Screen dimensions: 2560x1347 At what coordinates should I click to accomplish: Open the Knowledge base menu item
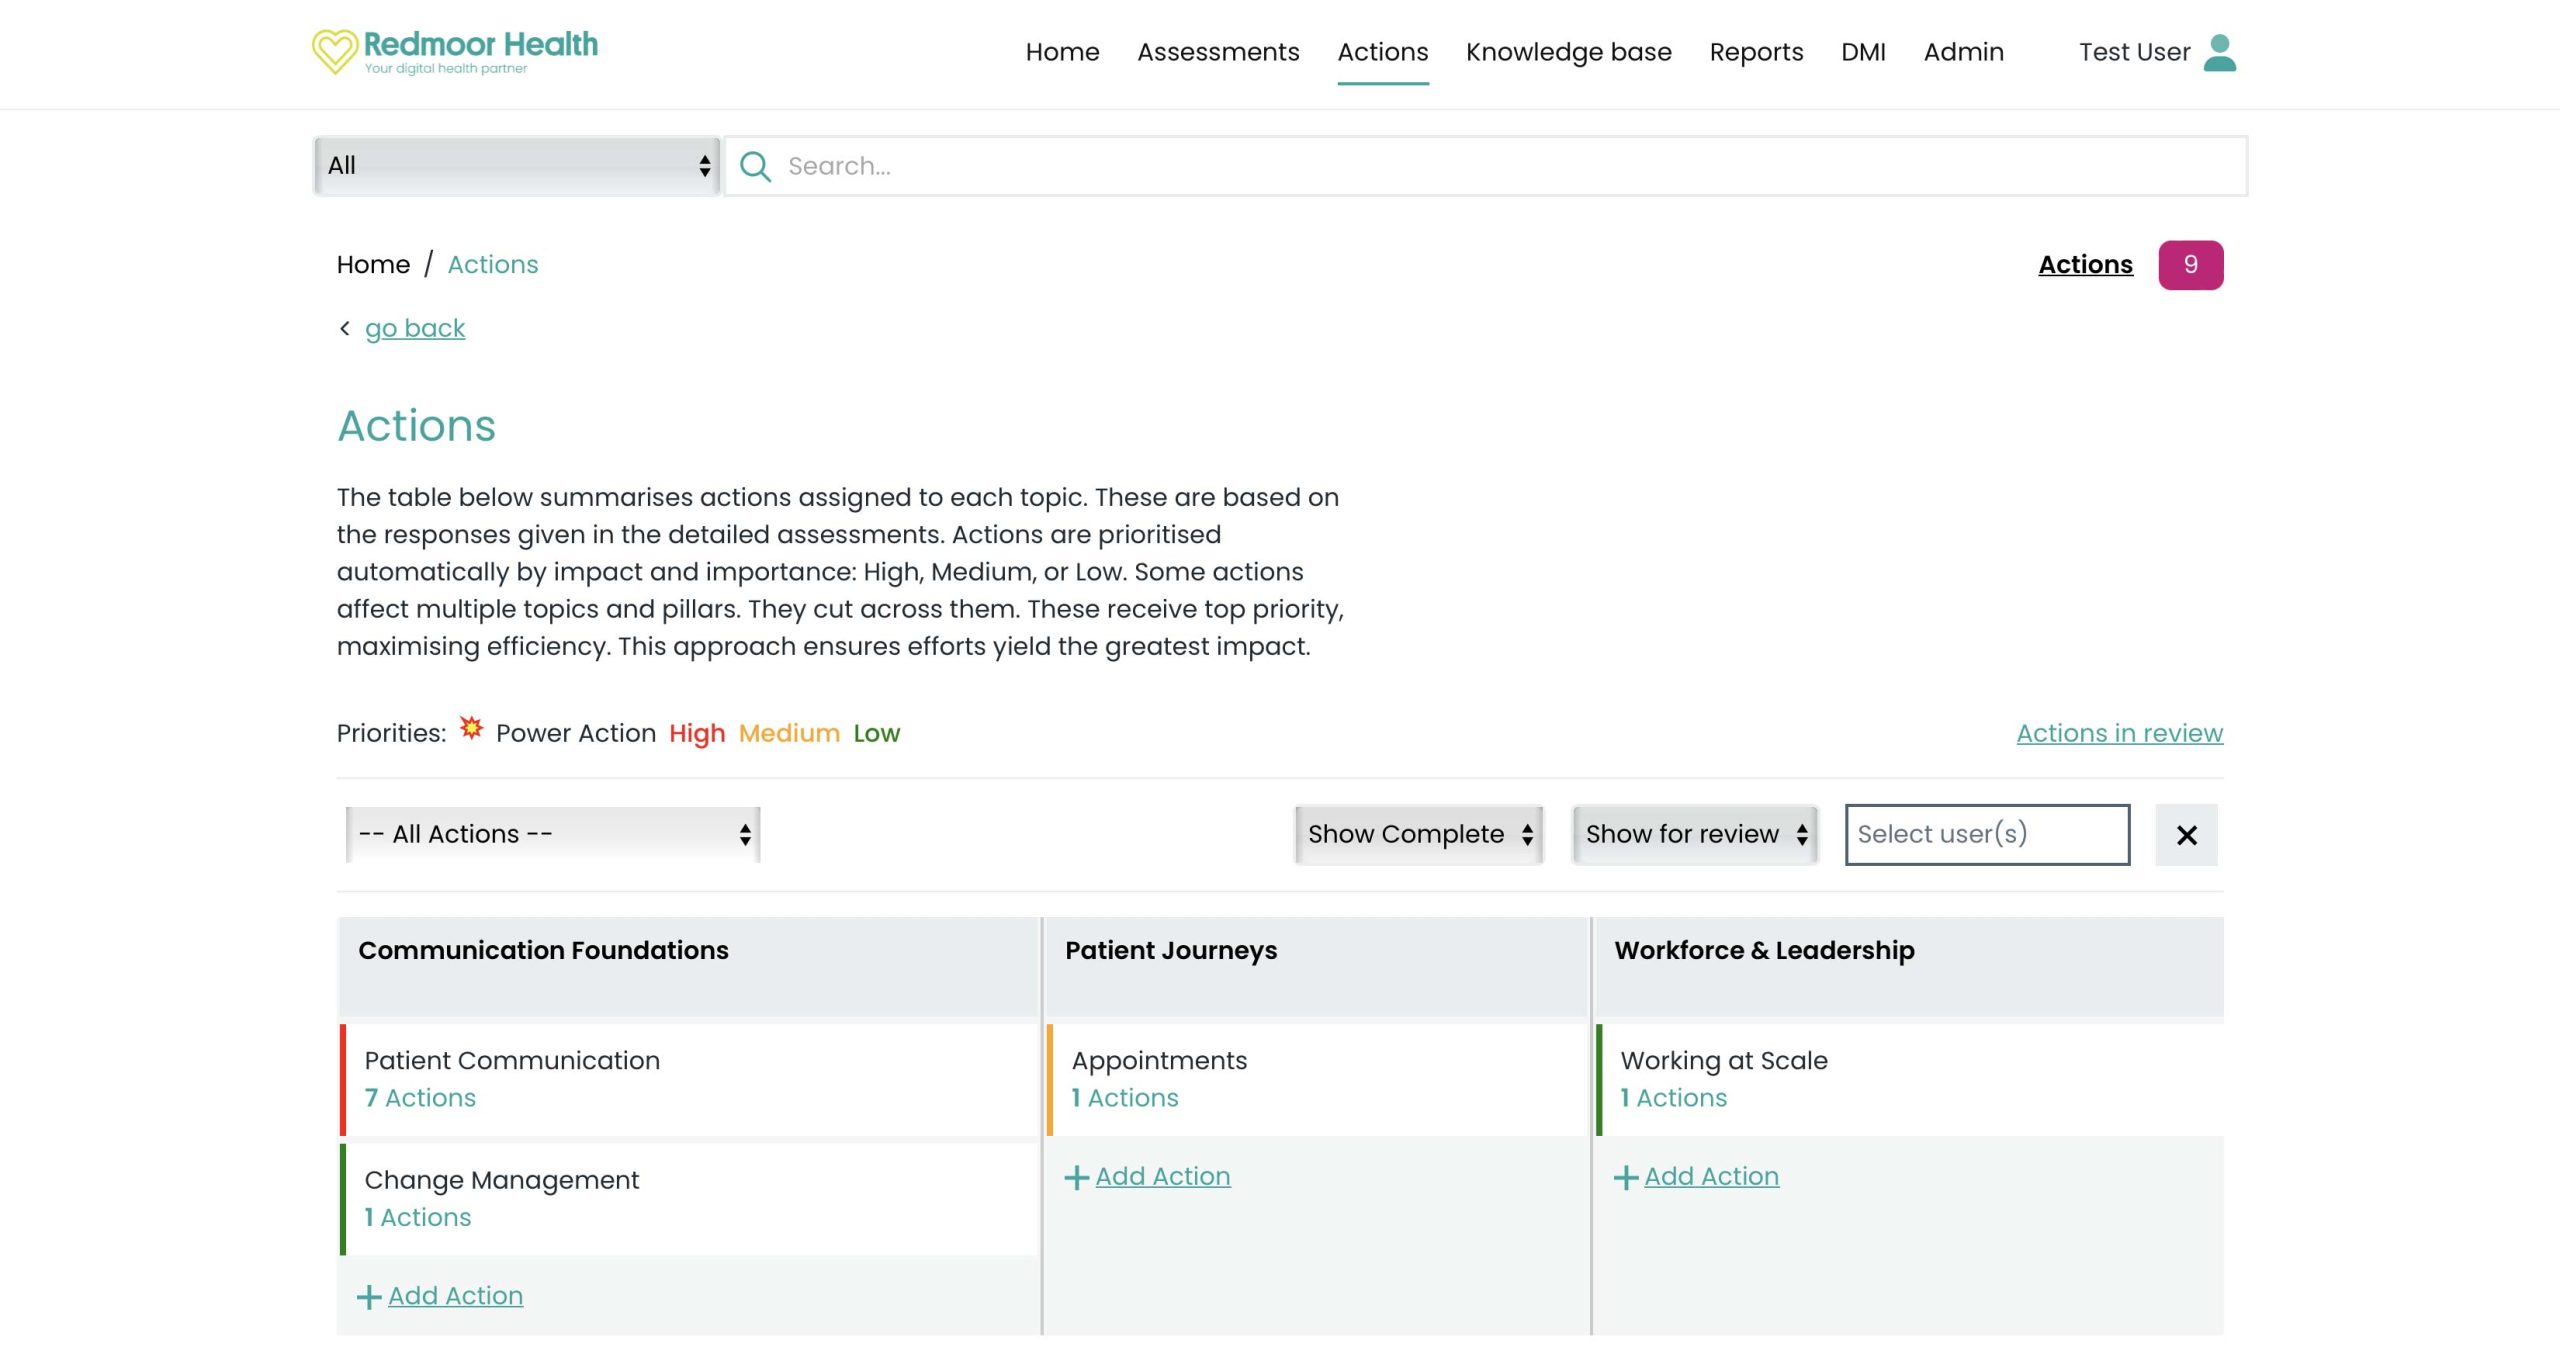[1568, 52]
